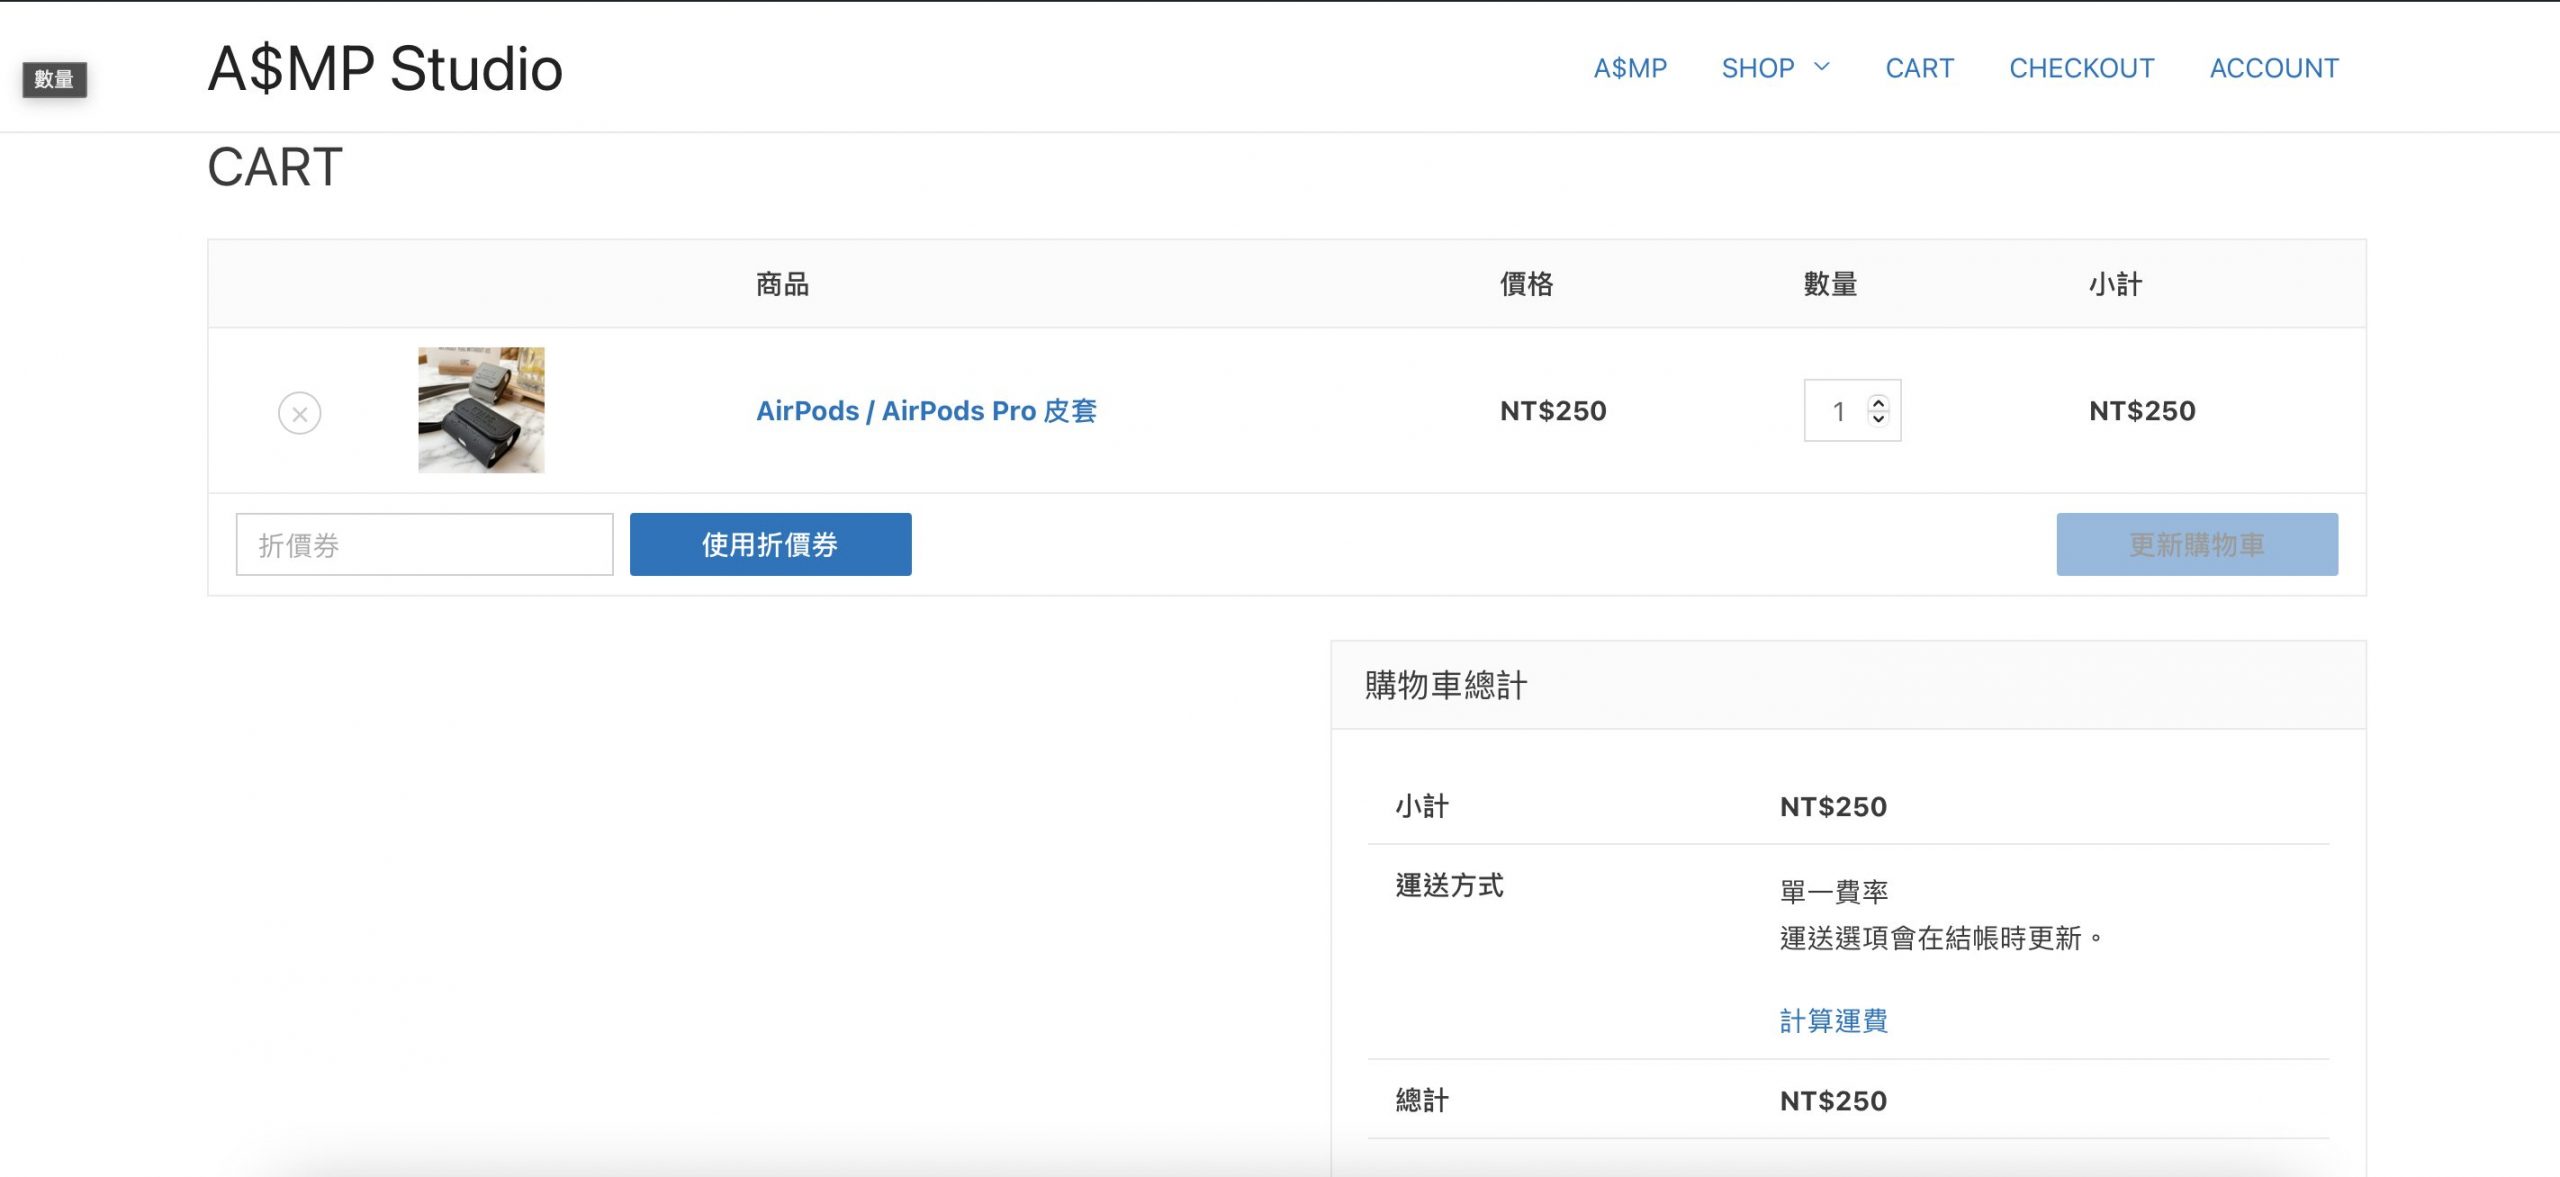The width and height of the screenshot is (2560, 1177).
Task: Click the 單一費率 shipping option text
Action: [x=1833, y=891]
